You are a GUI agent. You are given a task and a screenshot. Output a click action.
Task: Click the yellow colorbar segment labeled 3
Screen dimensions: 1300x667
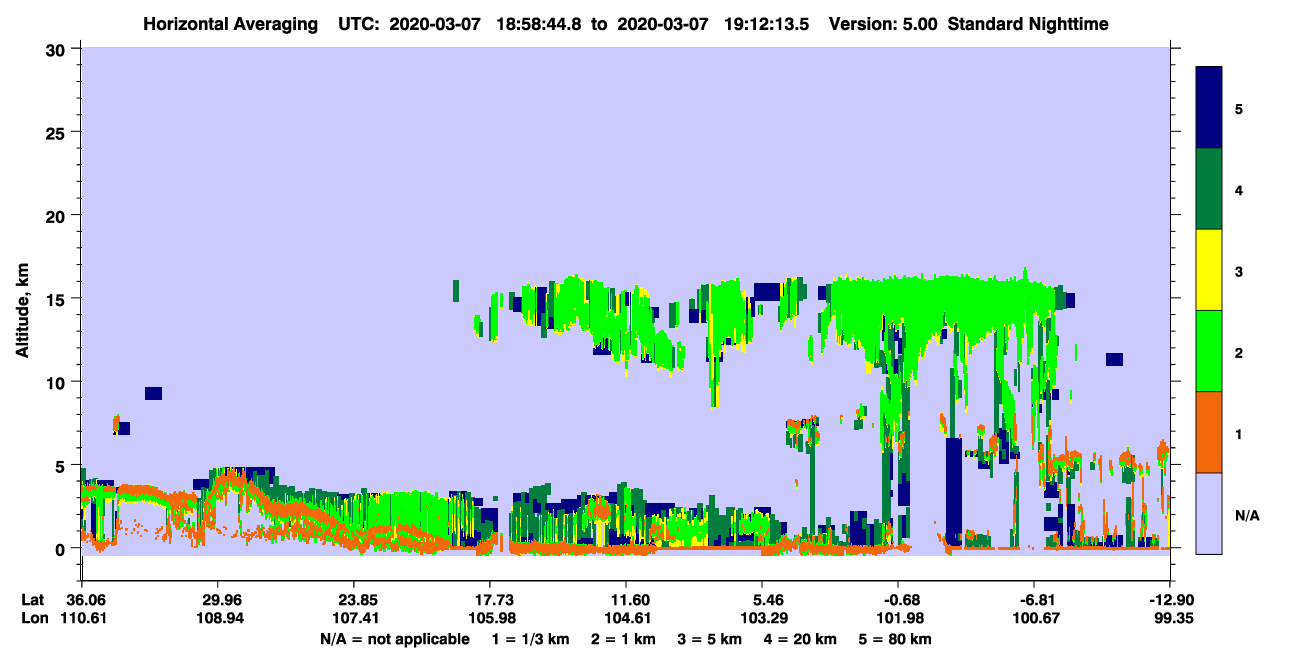pos(1209,270)
